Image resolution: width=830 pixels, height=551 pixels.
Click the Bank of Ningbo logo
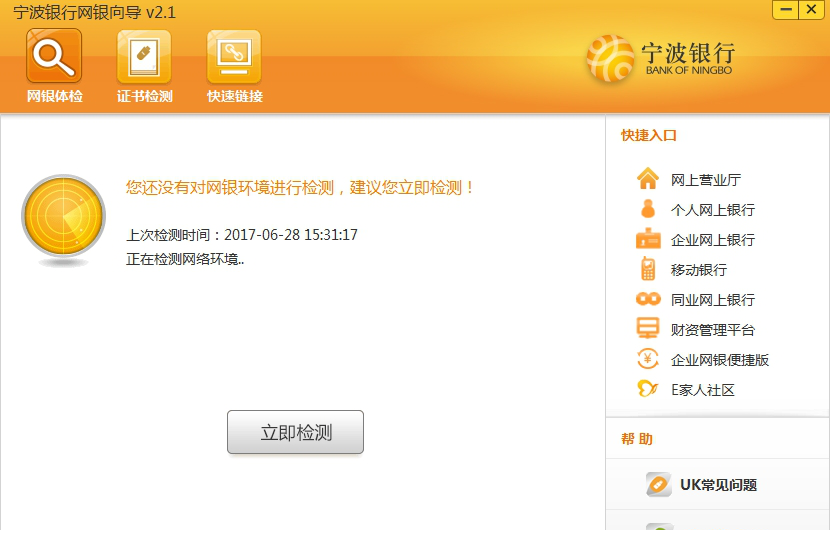click(662, 59)
